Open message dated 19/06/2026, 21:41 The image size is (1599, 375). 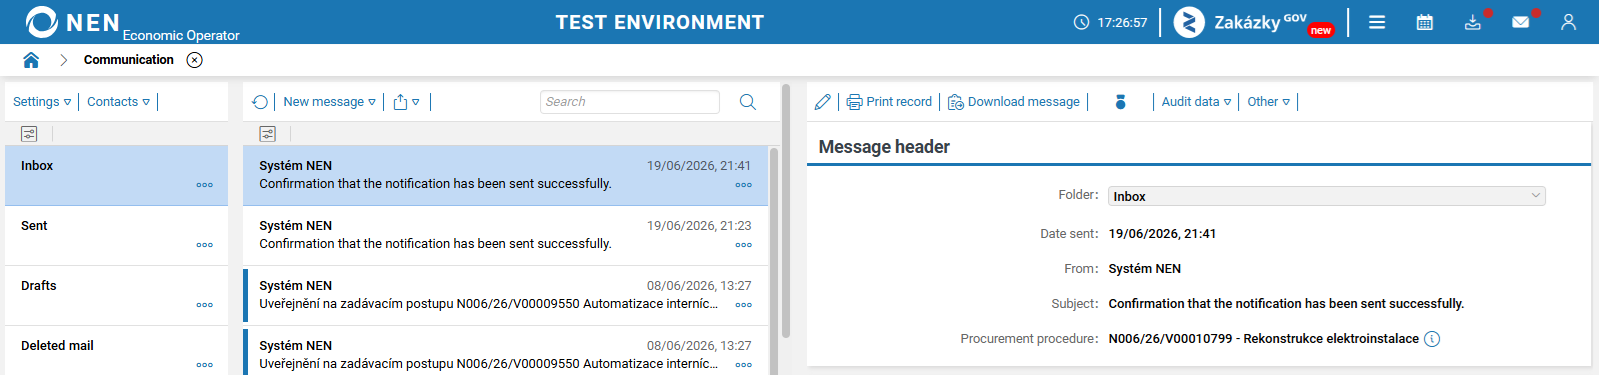506,176
